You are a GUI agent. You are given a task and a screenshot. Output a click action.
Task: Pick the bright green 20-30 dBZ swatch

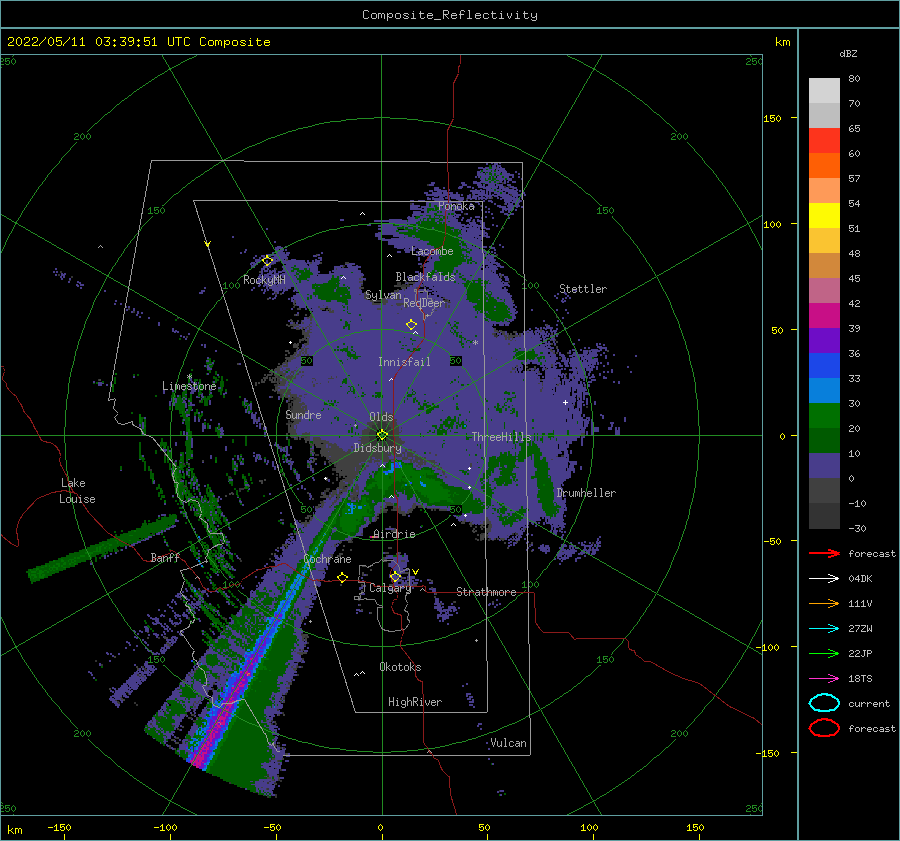[824, 416]
